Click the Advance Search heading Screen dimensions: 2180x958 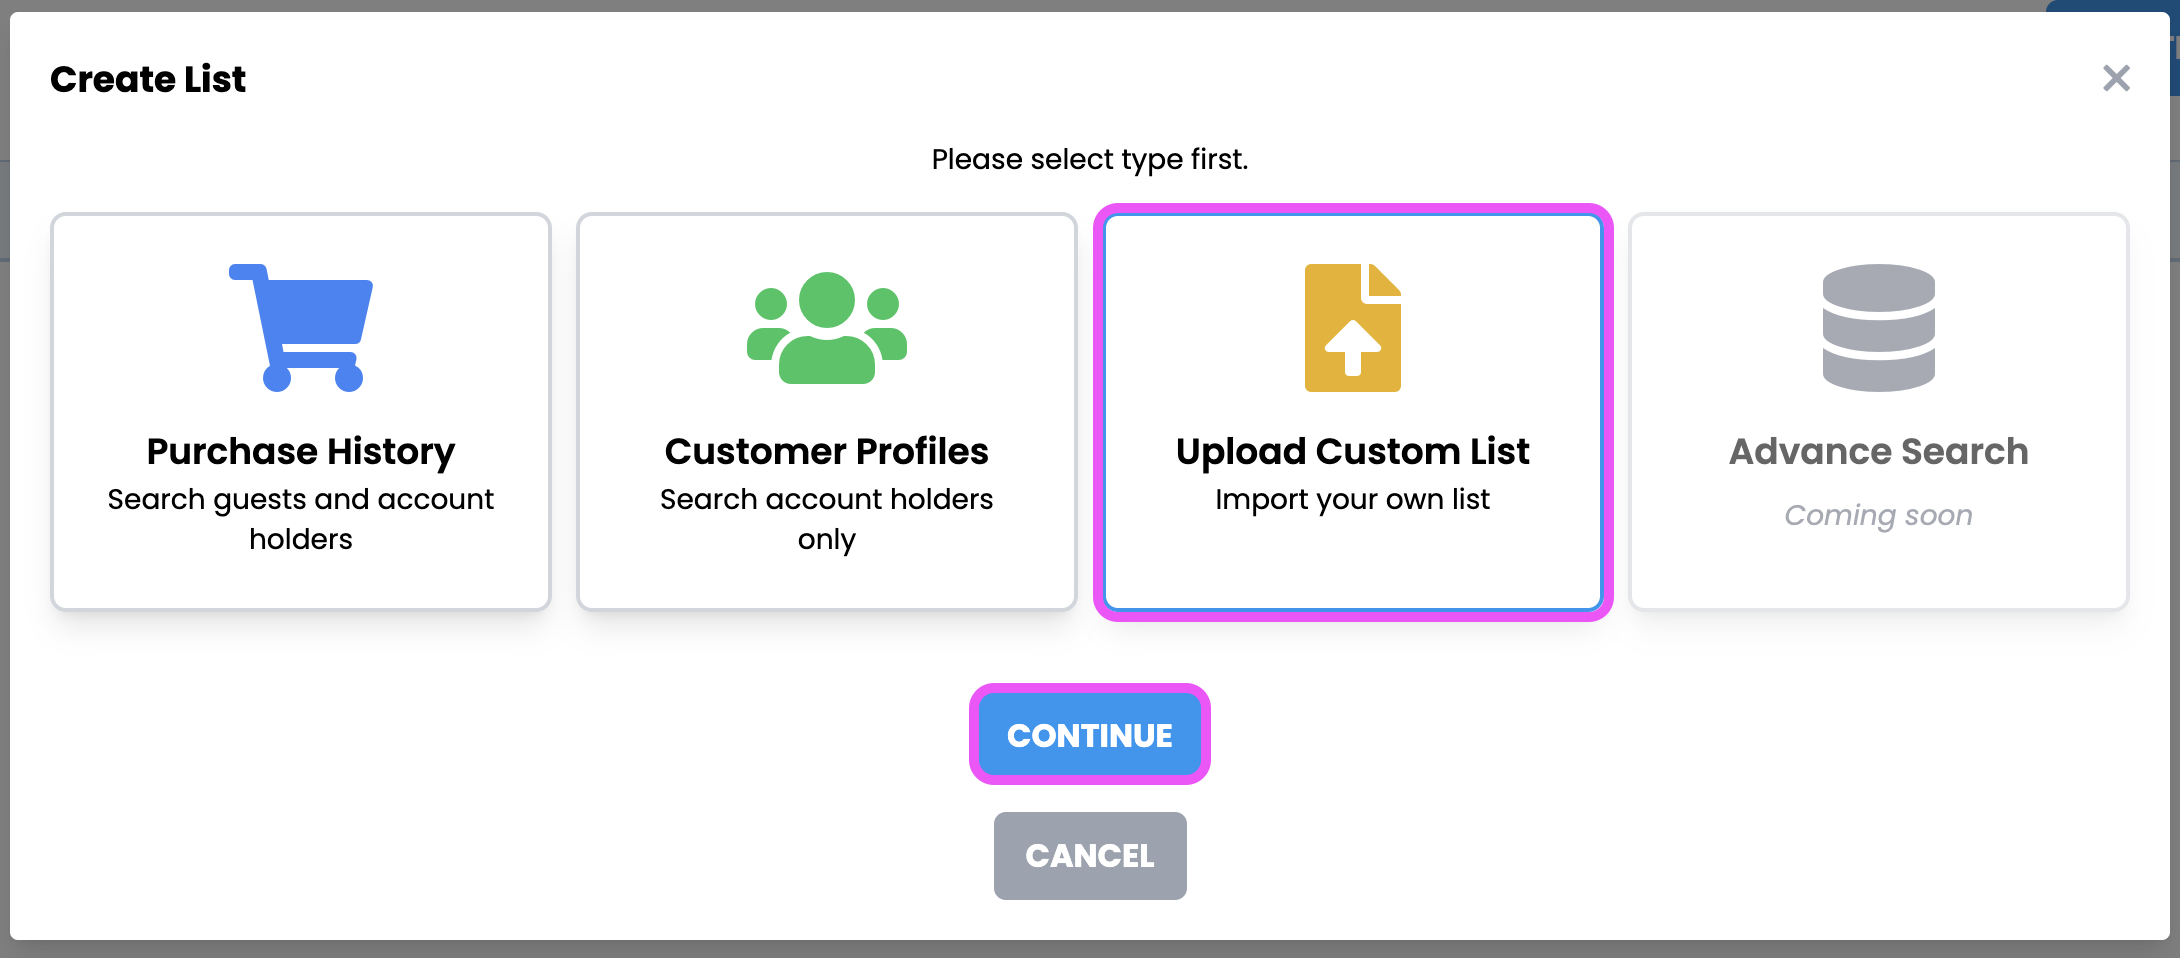coord(1878,451)
